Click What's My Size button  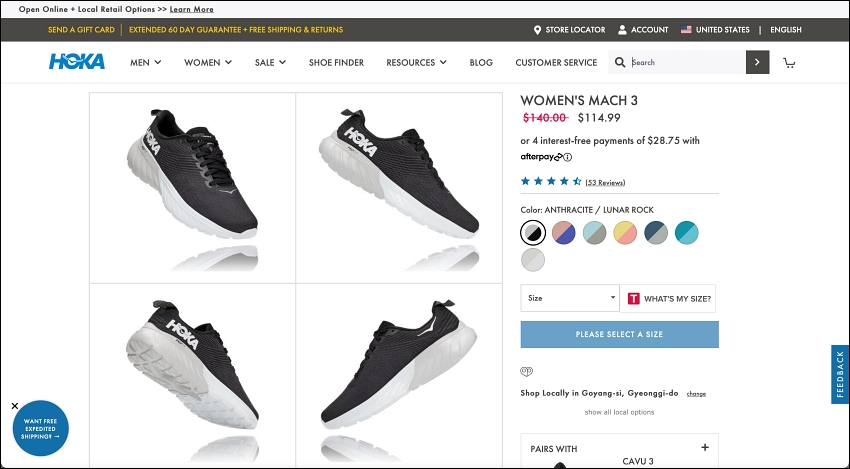(668, 298)
